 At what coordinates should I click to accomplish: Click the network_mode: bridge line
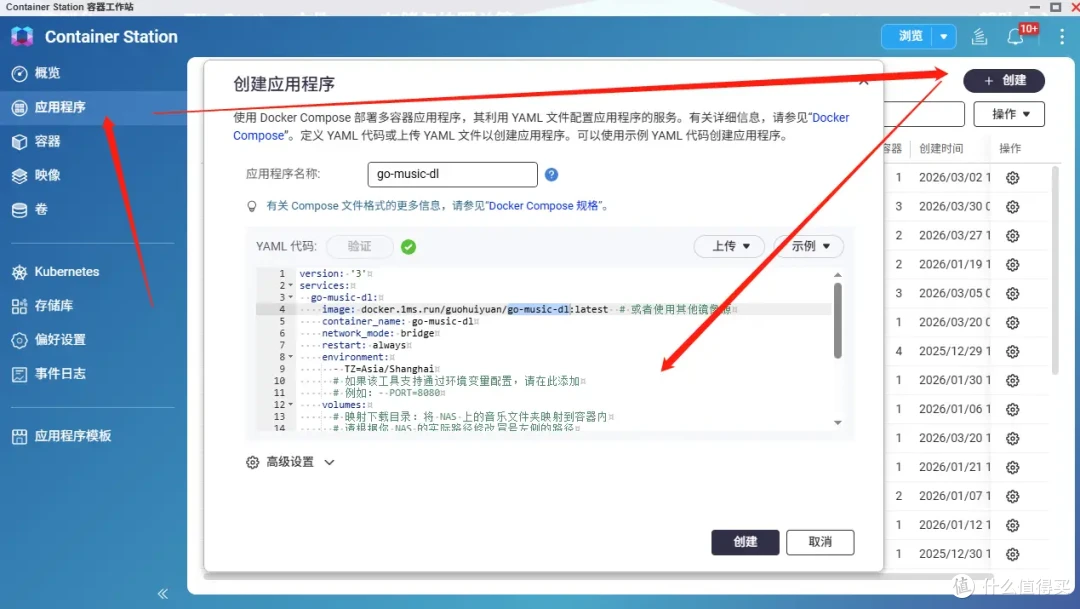click(378, 333)
